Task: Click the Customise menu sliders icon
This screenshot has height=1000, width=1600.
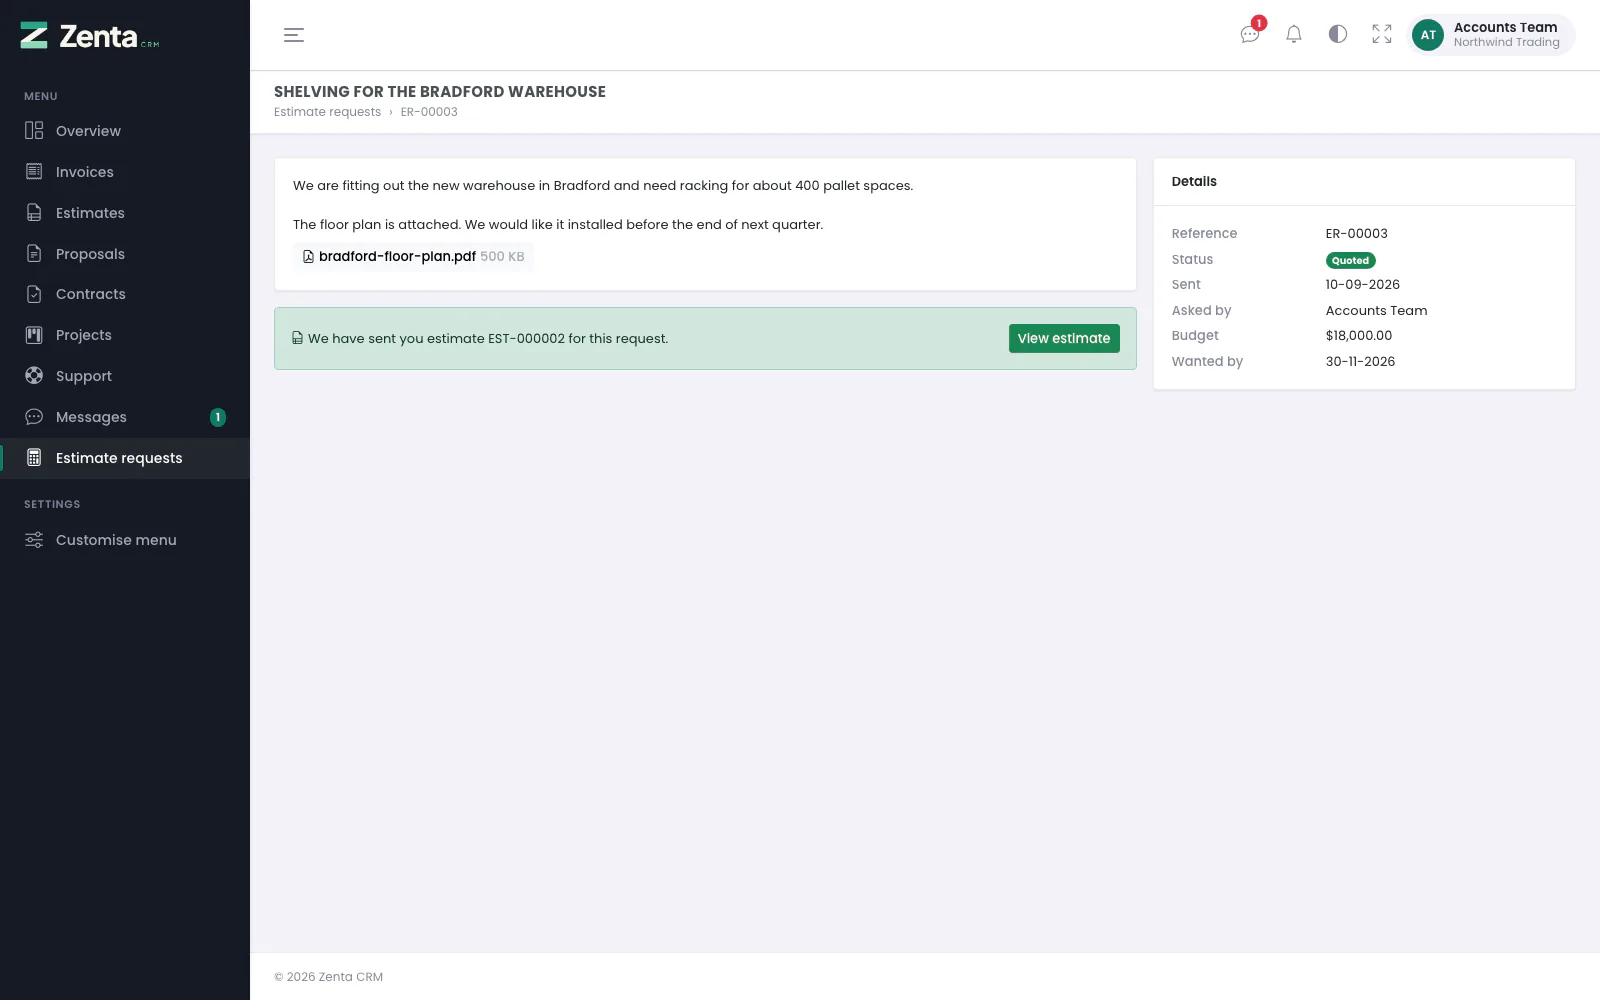Action: coord(34,540)
